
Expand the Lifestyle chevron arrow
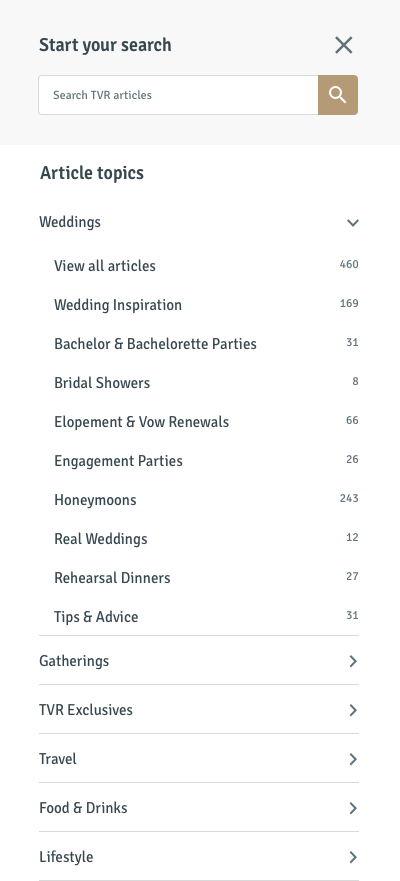click(x=353, y=857)
